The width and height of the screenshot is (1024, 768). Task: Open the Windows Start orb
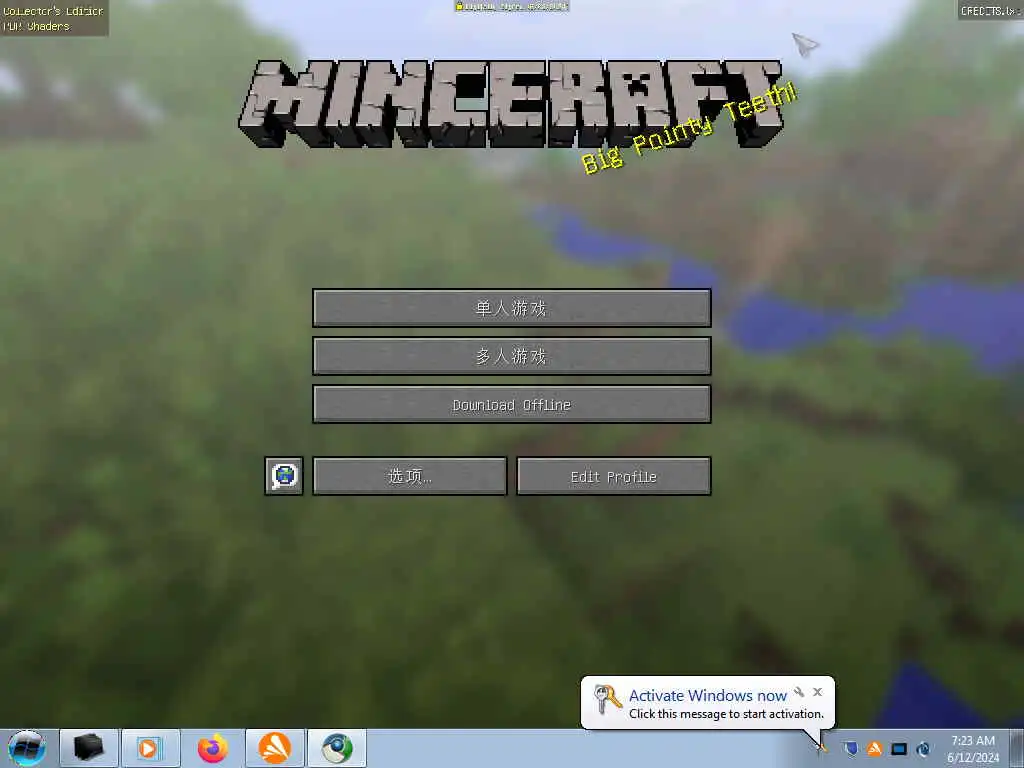click(x=27, y=748)
